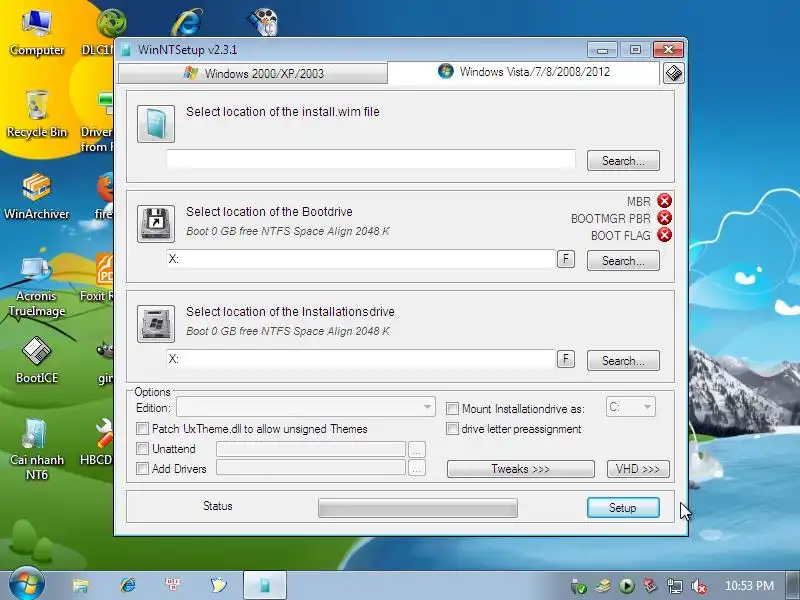Open the Computer desktop icon
The width and height of the screenshot is (800, 600).
[37, 32]
